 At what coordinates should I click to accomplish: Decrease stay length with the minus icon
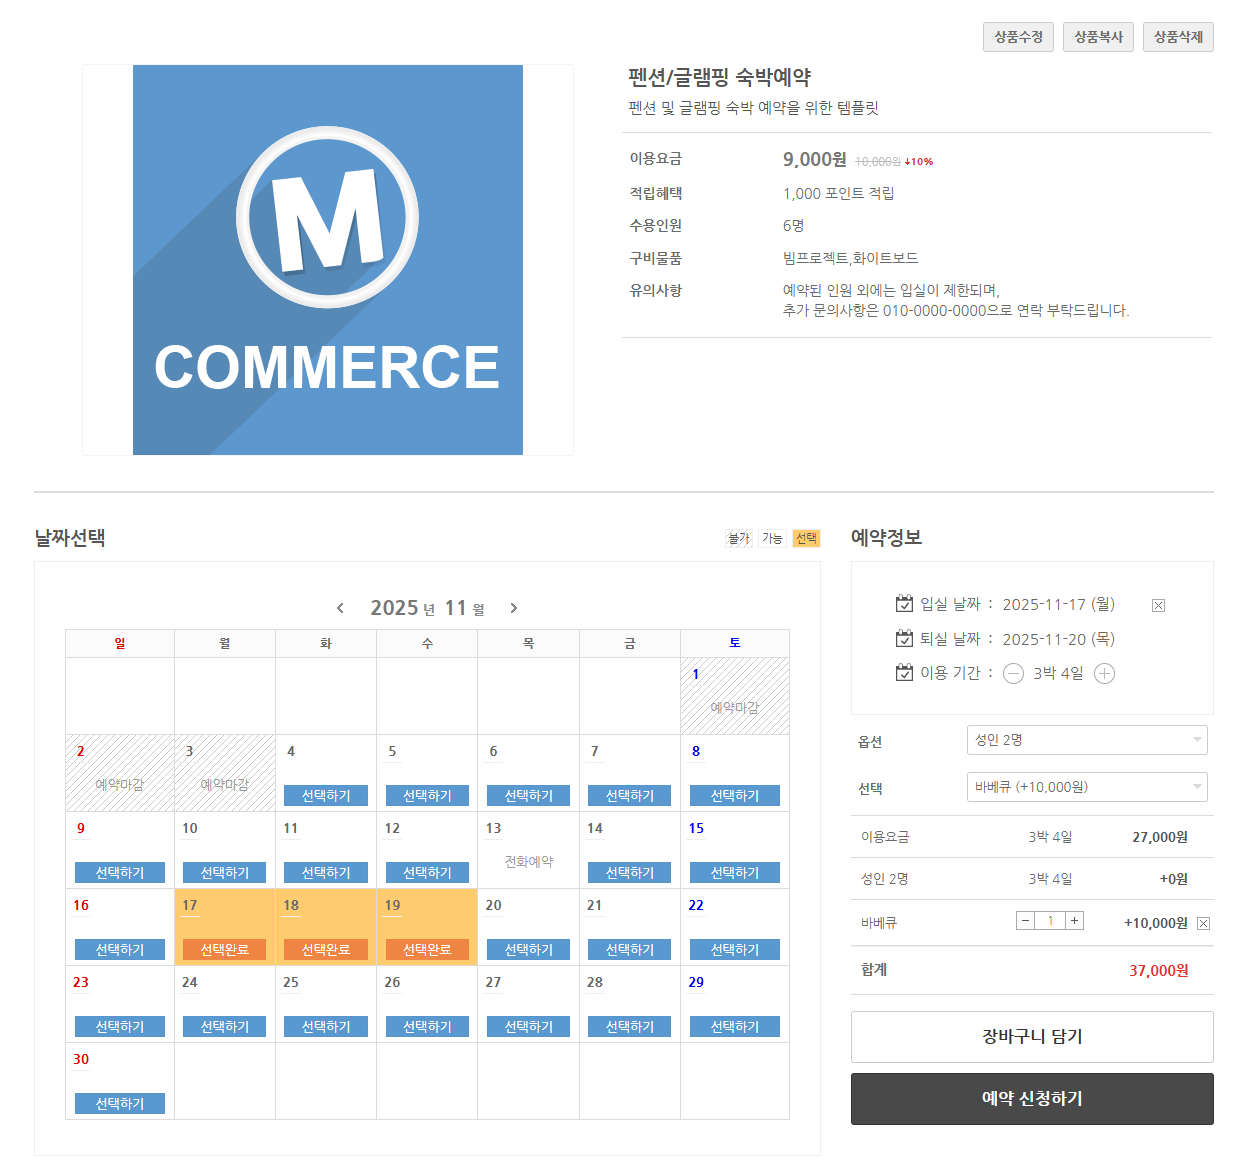(x=1013, y=673)
